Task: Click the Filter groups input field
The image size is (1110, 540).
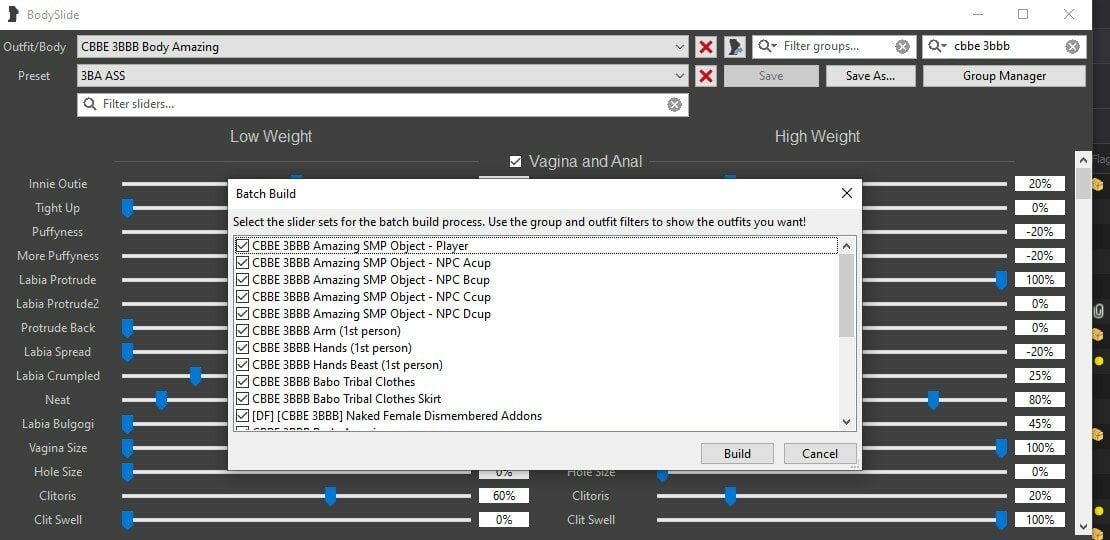Action: click(835, 47)
